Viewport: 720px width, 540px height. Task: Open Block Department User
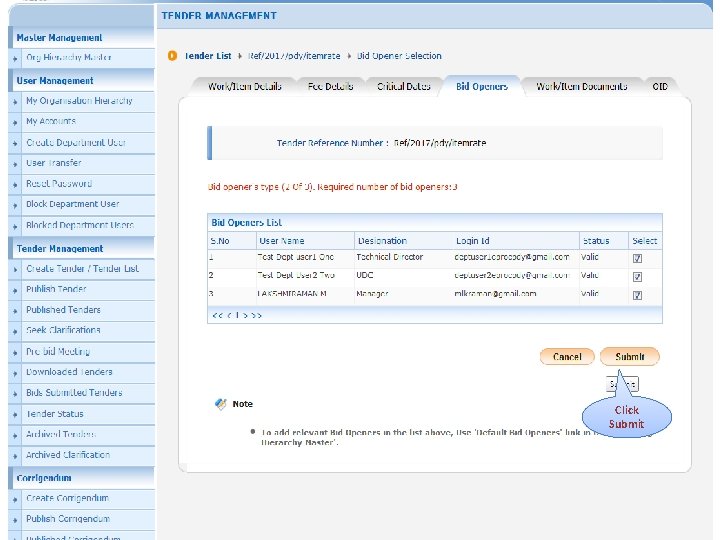(73, 204)
